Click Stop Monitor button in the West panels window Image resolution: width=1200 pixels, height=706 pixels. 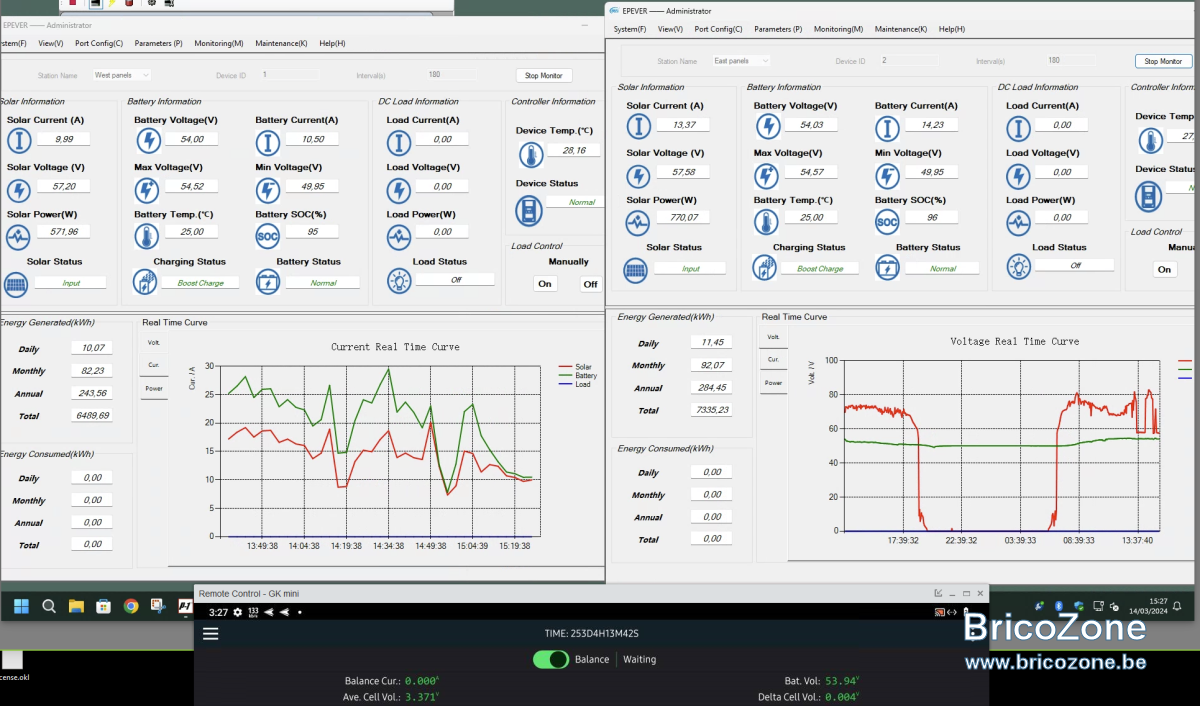[544, 75]
